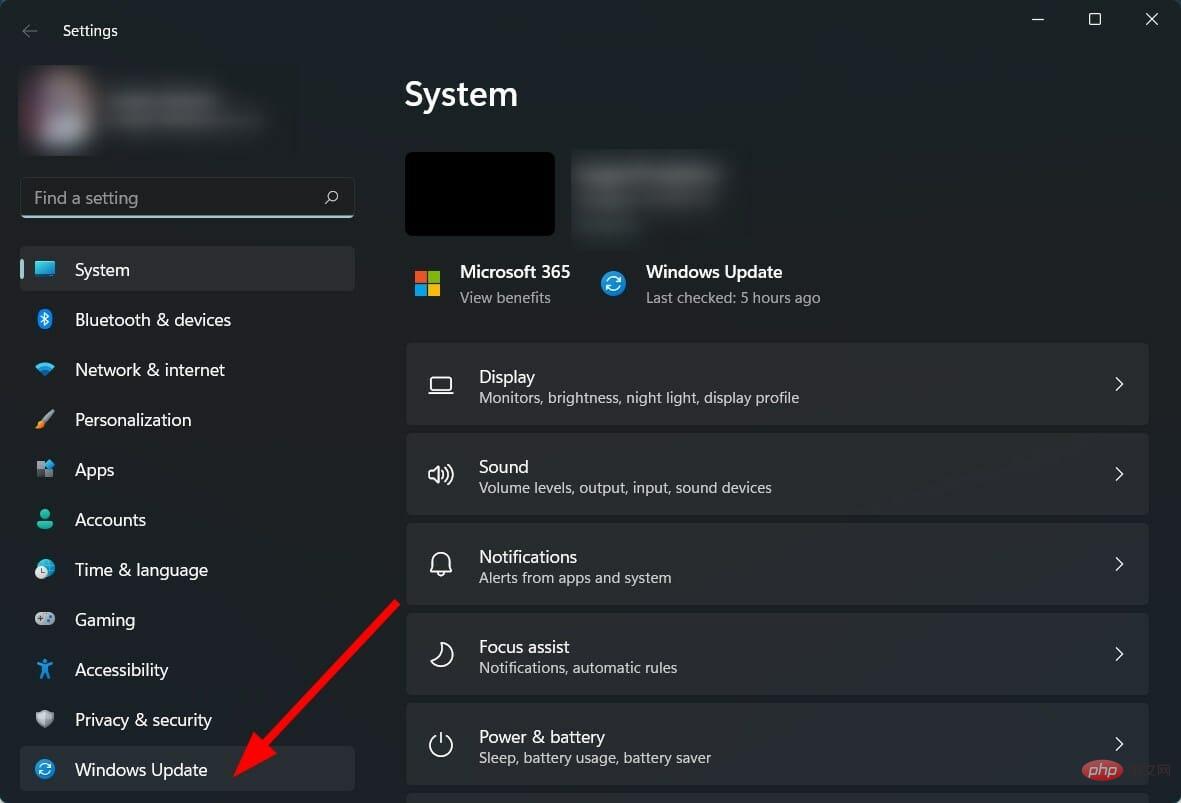Open Accessibility settings icon
The height and width of the screenshot is (803, 1181).
tap(45, 669)
